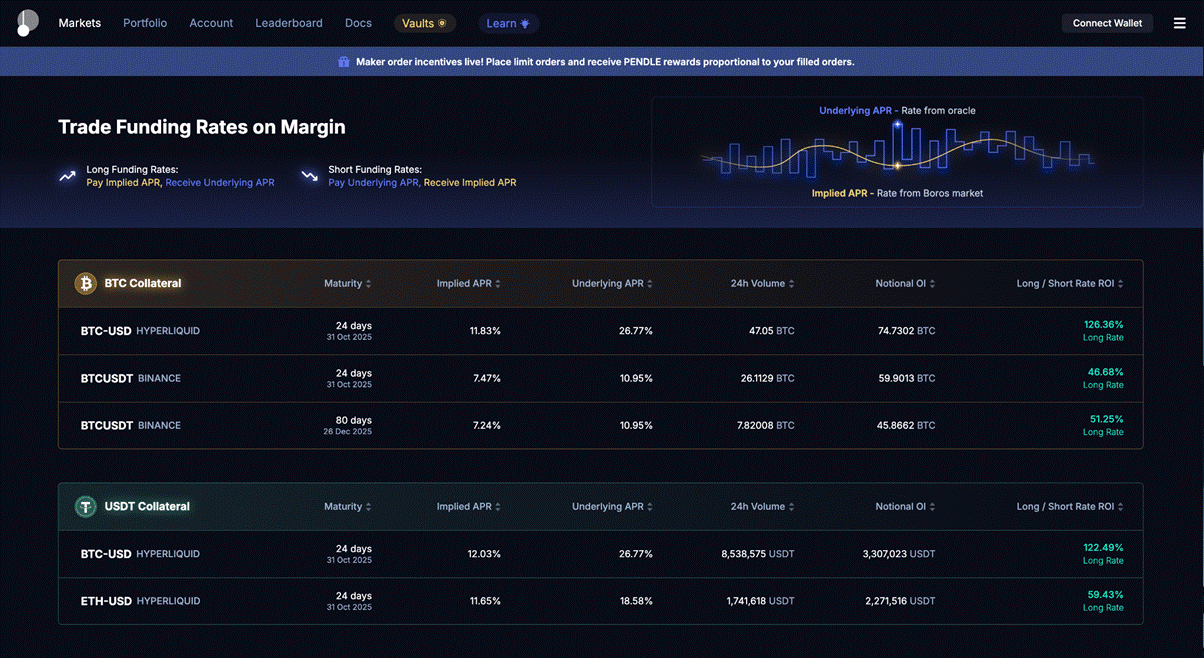
Task: Click the Connect Wallet button
Action: [1107, 22]
